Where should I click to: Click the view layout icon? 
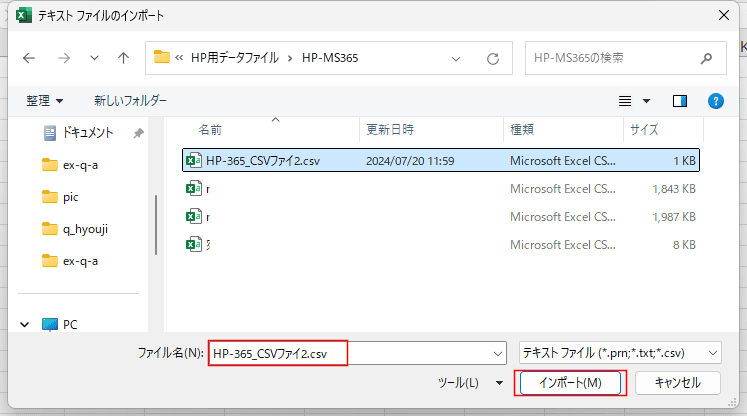coord(626,101)
